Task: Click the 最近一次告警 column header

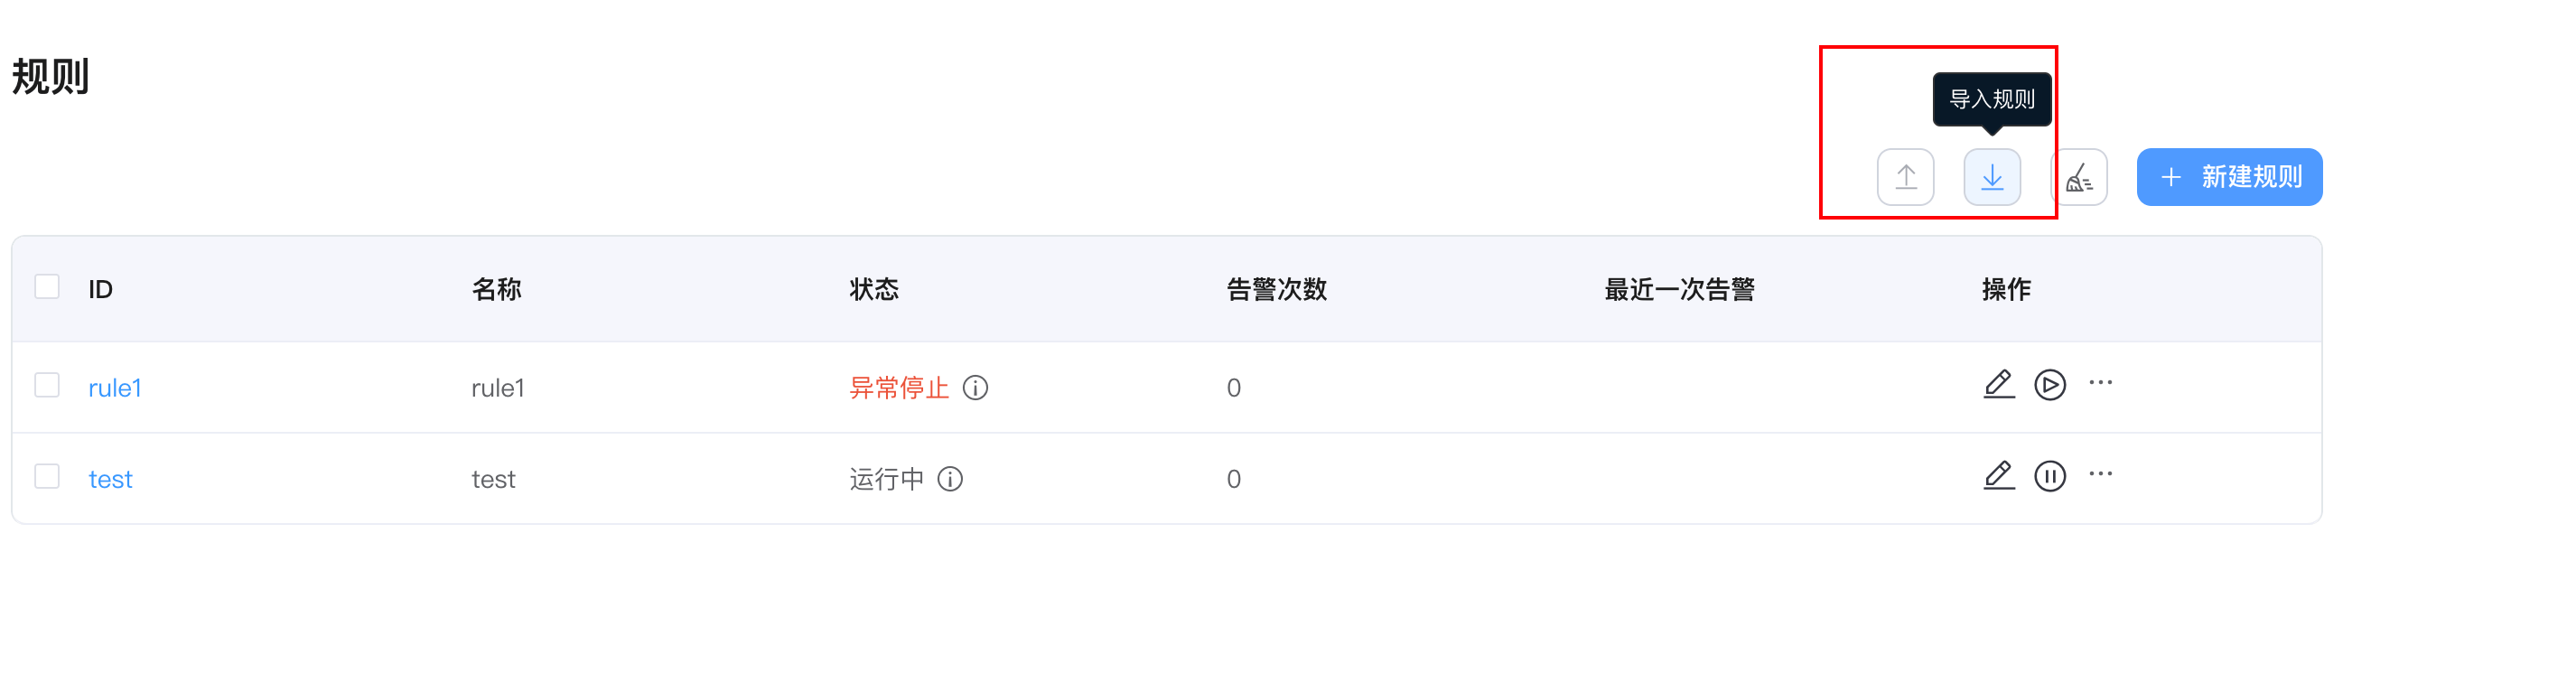Action: click(x=1679, y=289)
